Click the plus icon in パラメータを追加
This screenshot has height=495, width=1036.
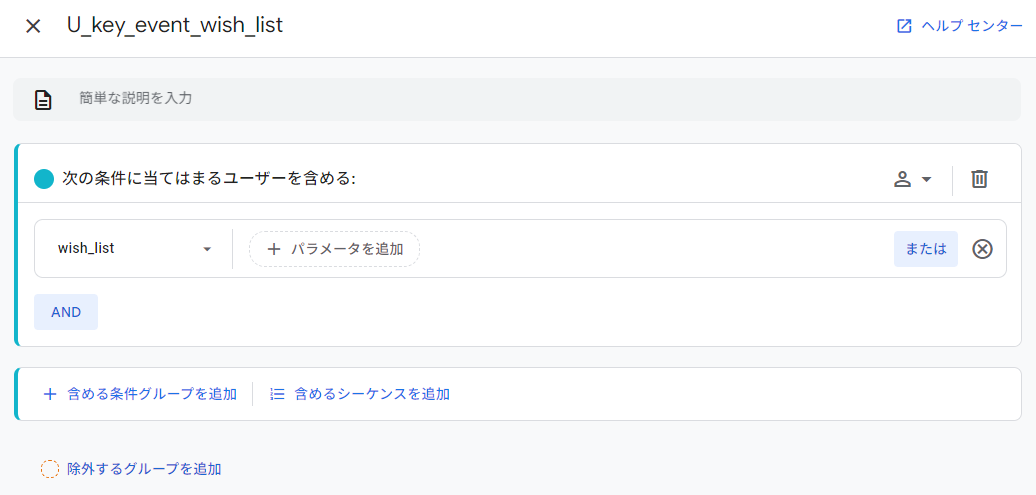(x=274, y=249)
